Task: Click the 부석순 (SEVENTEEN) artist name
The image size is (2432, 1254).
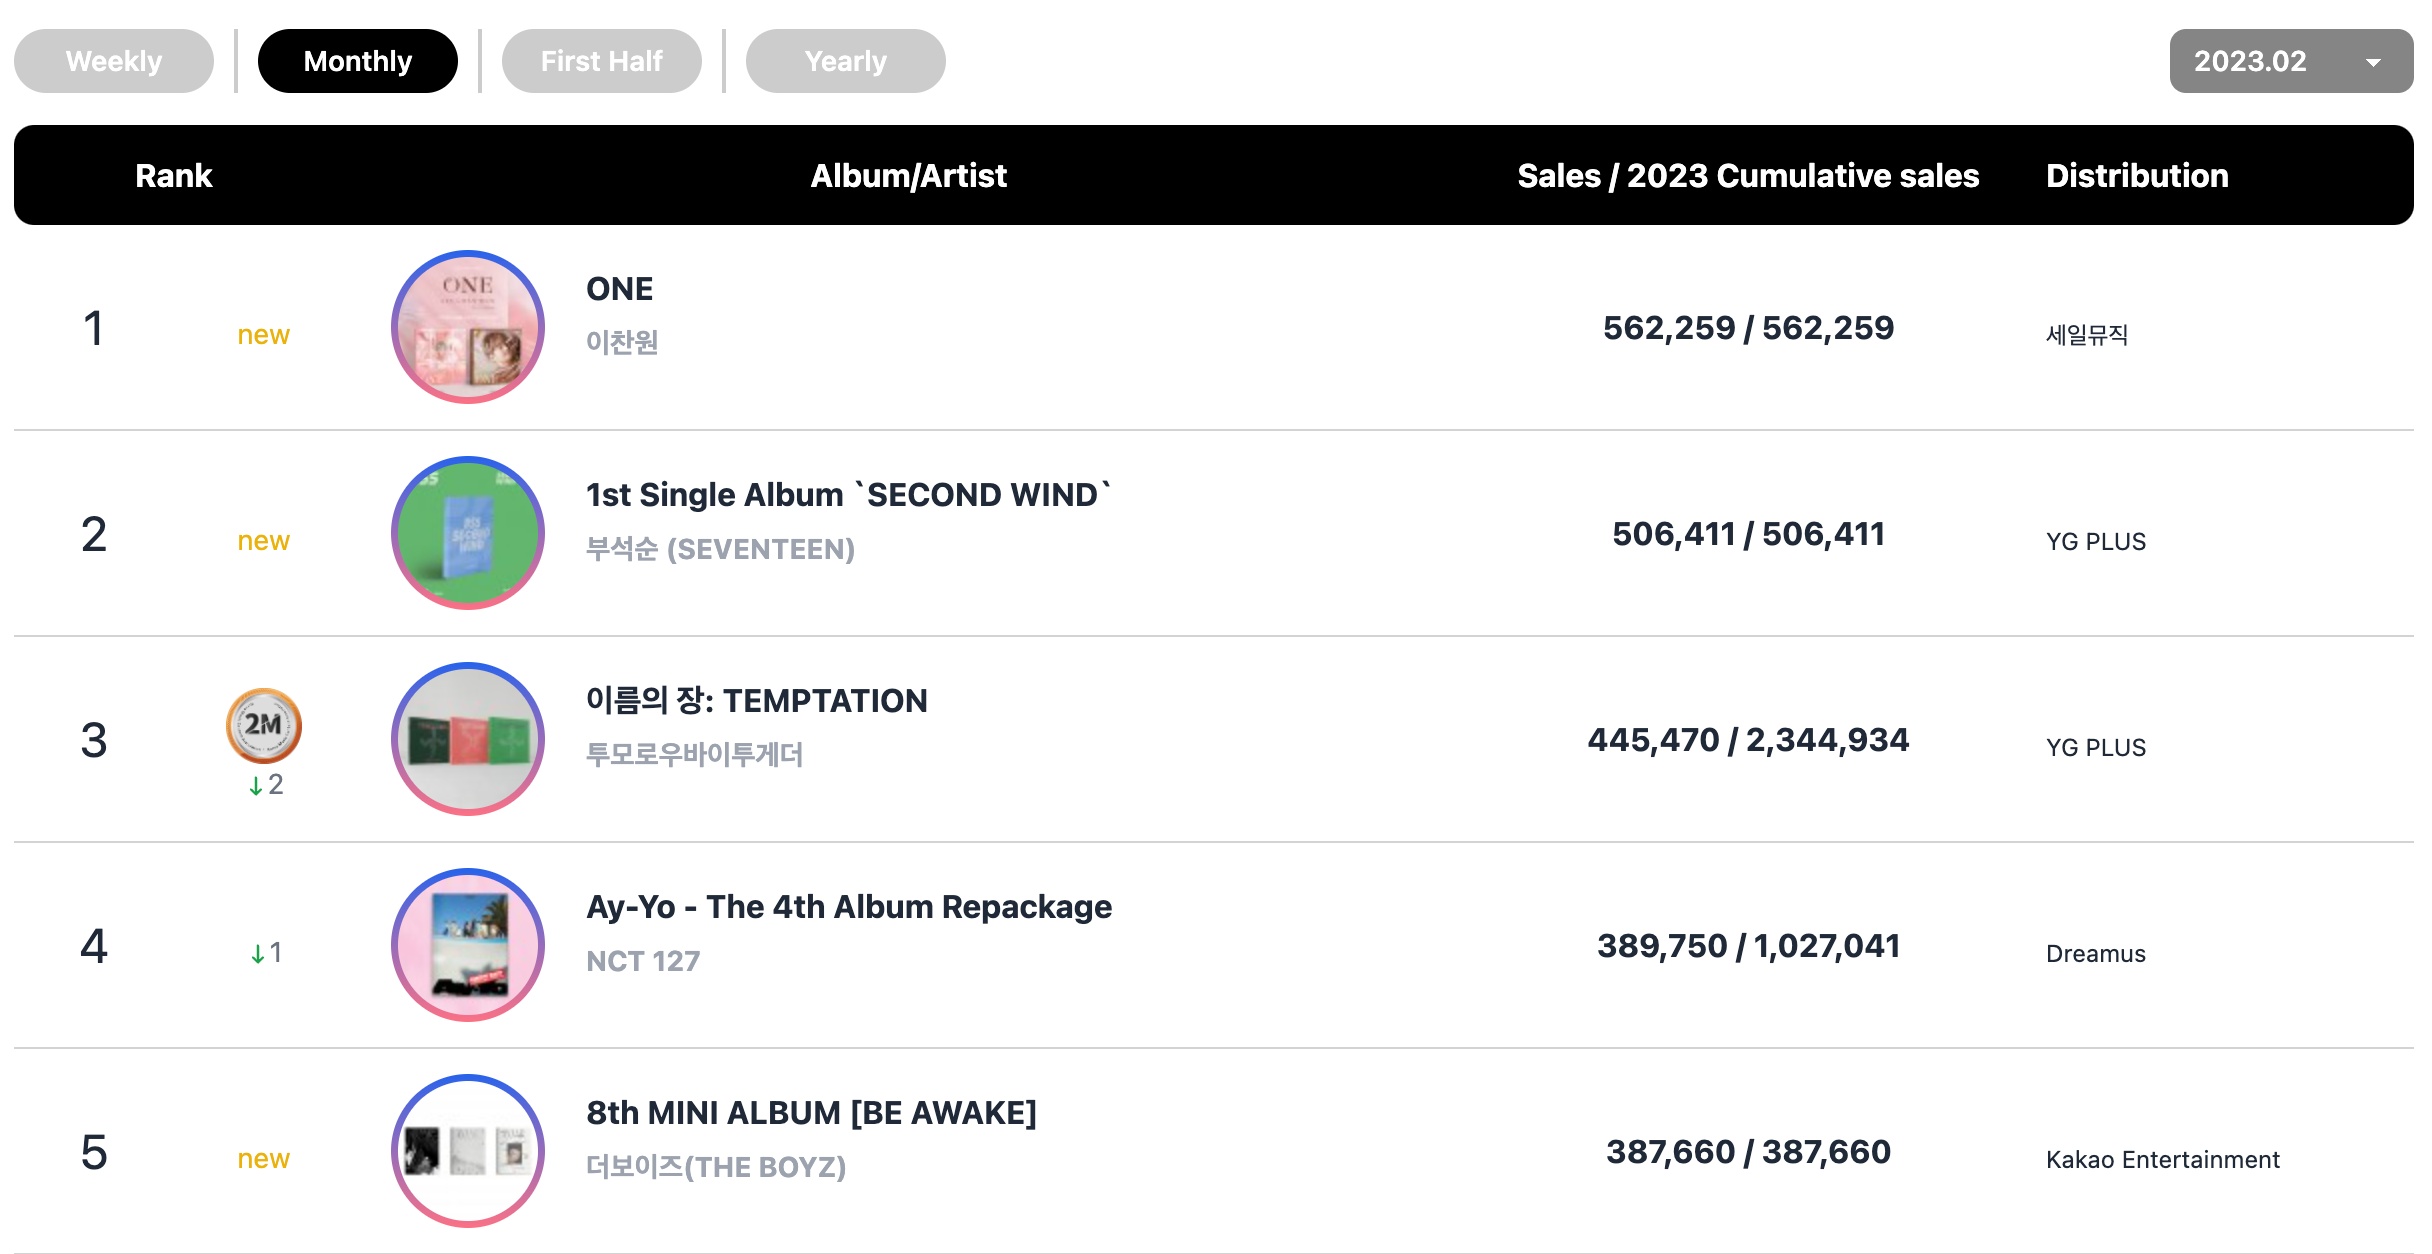Action: (720, 549)
